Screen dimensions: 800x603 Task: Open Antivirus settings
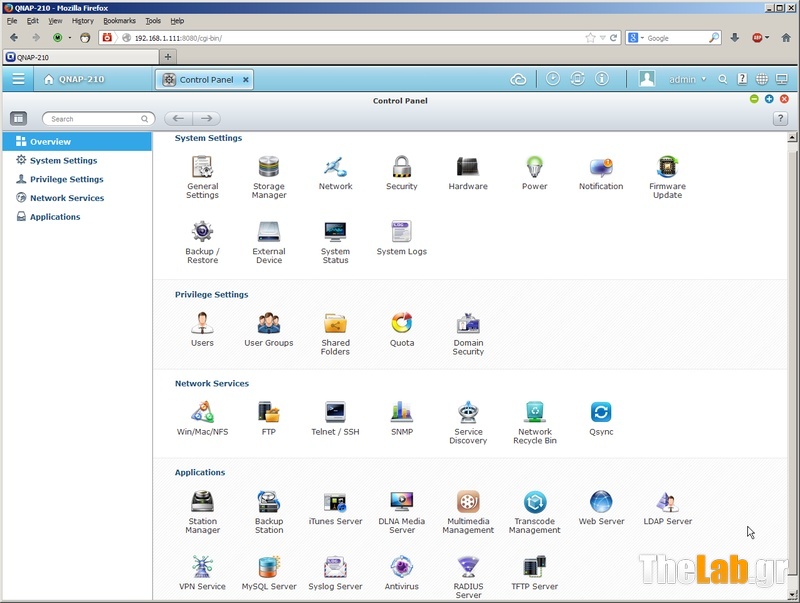click(402, 573)
